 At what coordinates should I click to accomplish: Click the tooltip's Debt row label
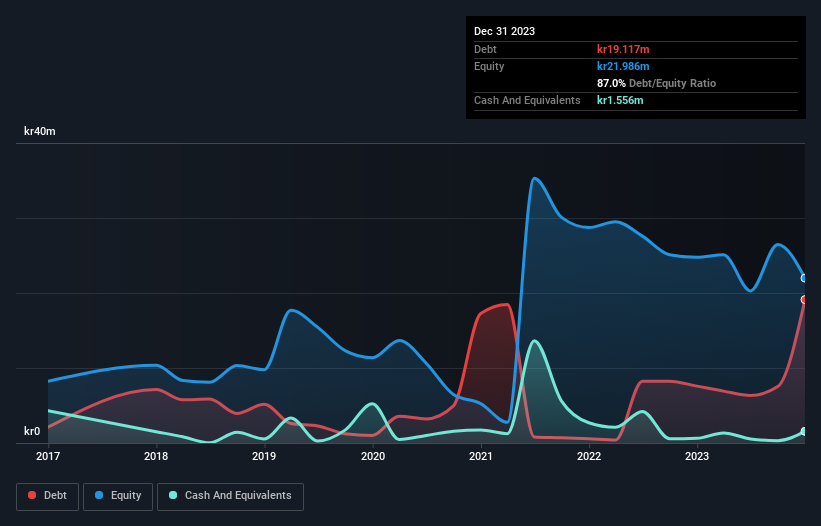pos(485,49)
